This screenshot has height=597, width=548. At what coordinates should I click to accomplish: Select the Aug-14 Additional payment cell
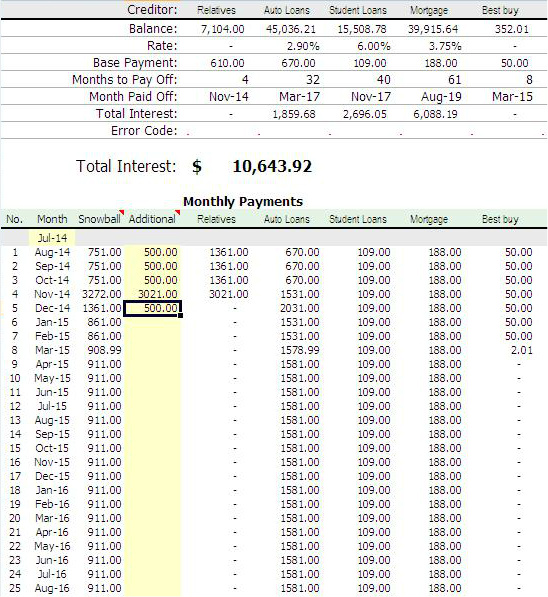pos(152,252)
